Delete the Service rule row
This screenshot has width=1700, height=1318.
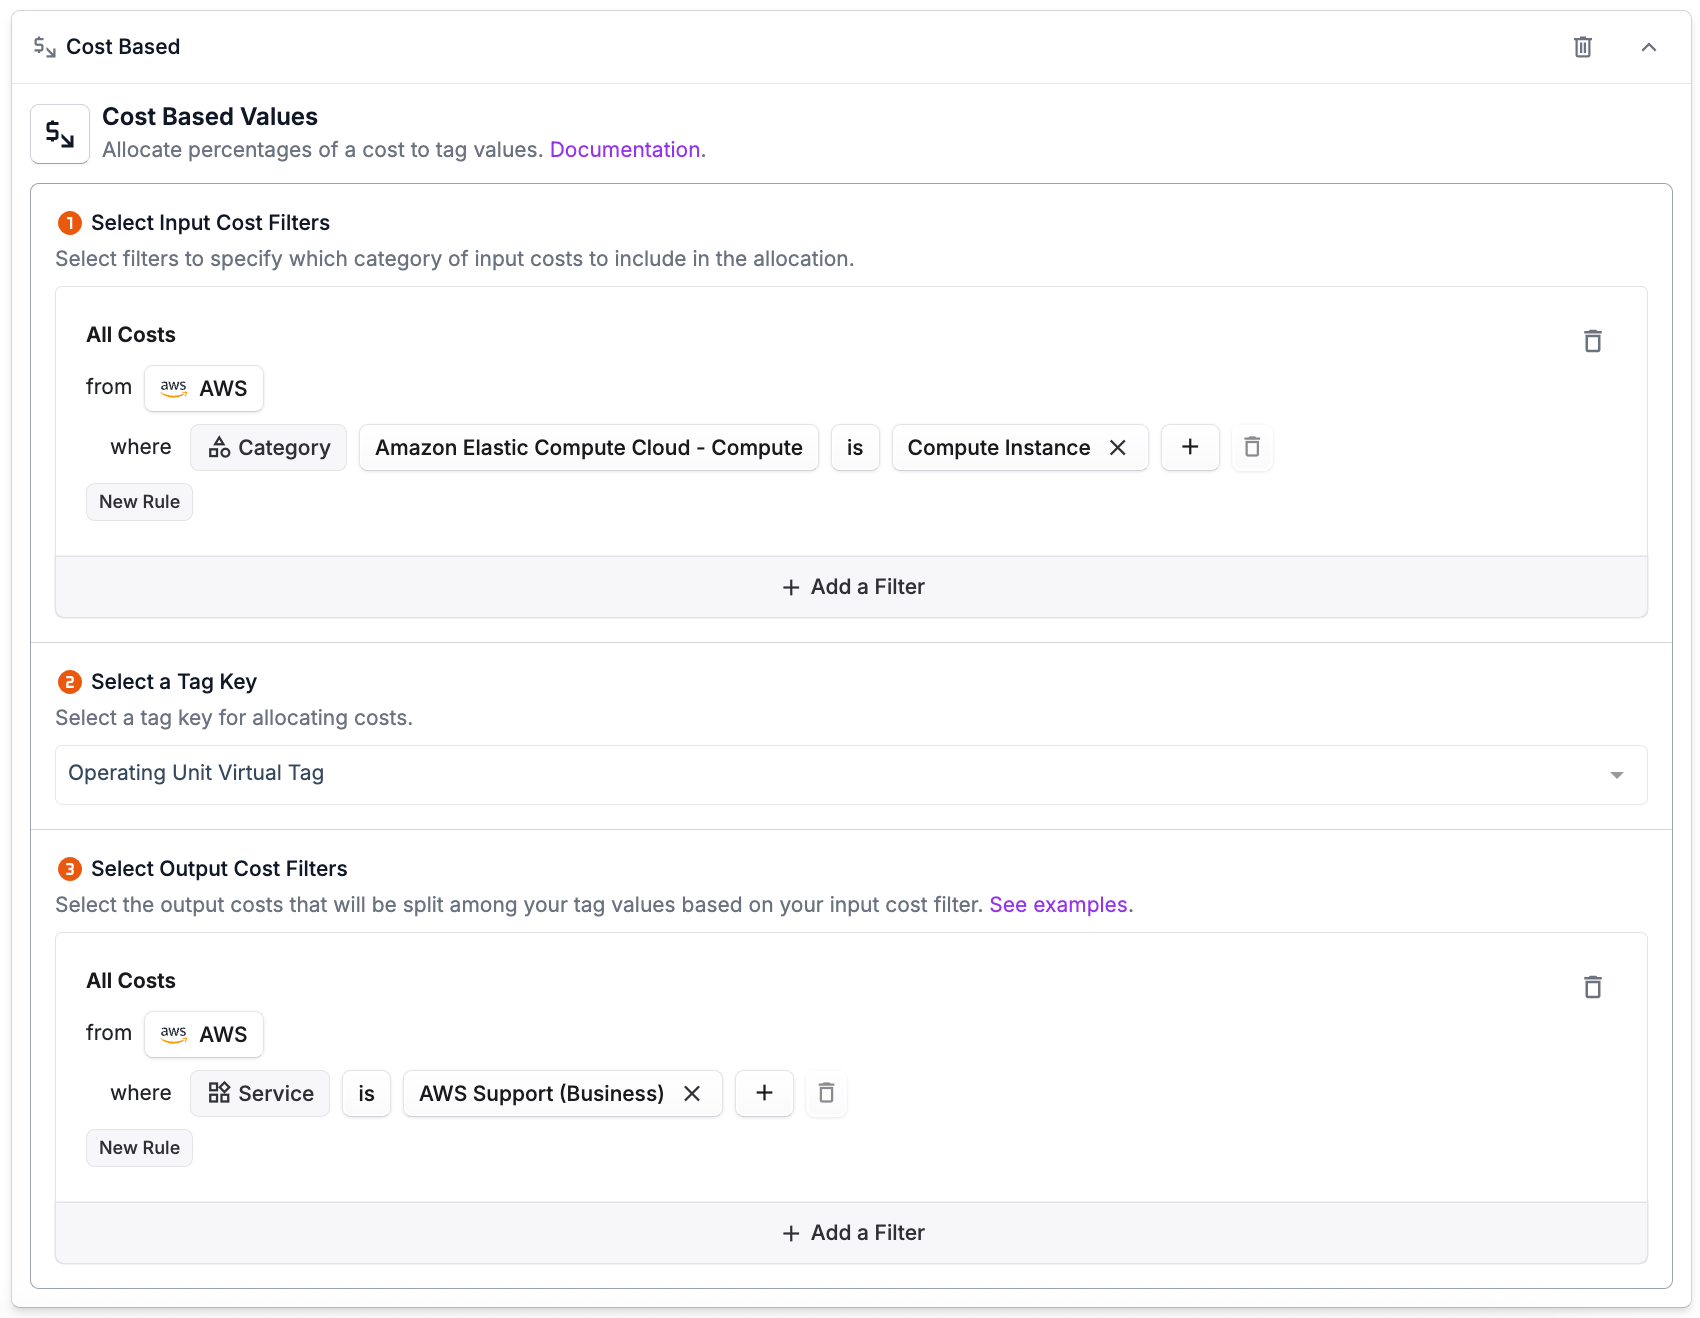826,1094
